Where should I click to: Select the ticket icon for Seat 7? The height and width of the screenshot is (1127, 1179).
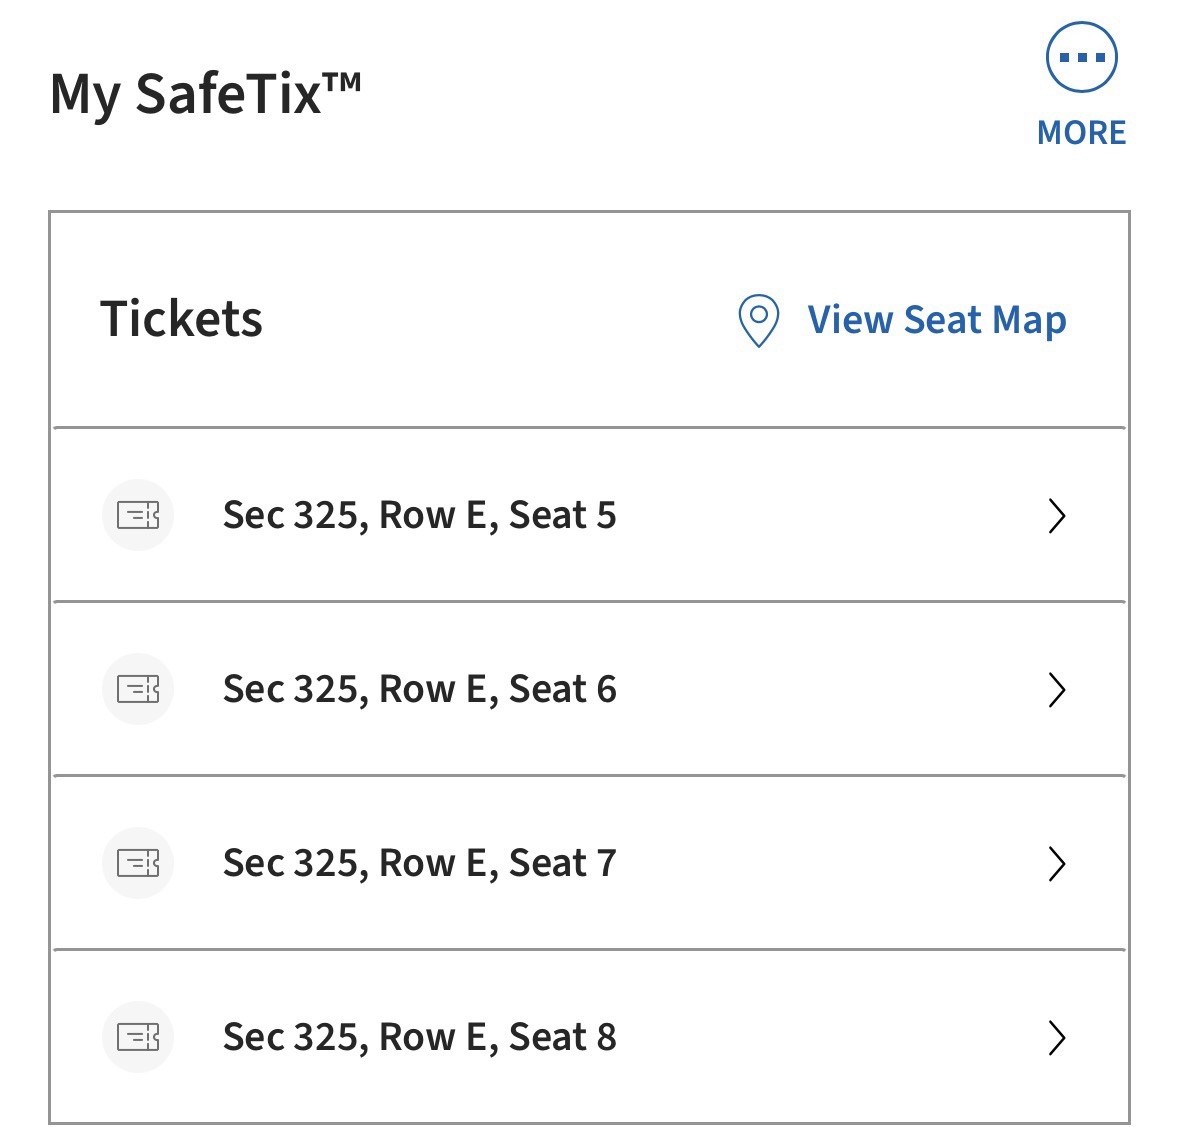[138, 862]
